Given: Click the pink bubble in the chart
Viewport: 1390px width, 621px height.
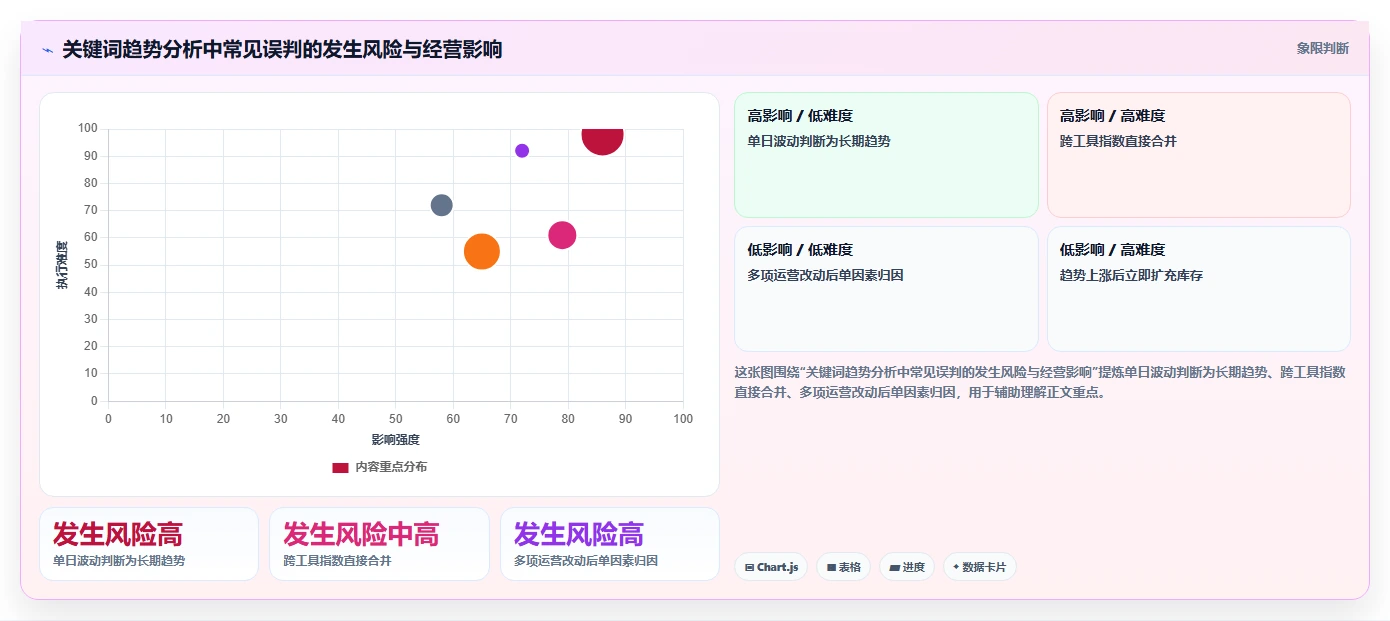Looking at the screenshot, I should coord(562,236).
